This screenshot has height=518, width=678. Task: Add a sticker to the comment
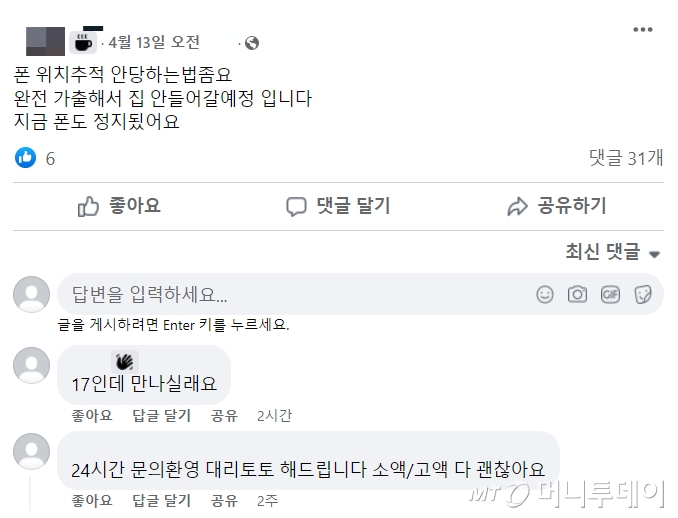point(643,294)
